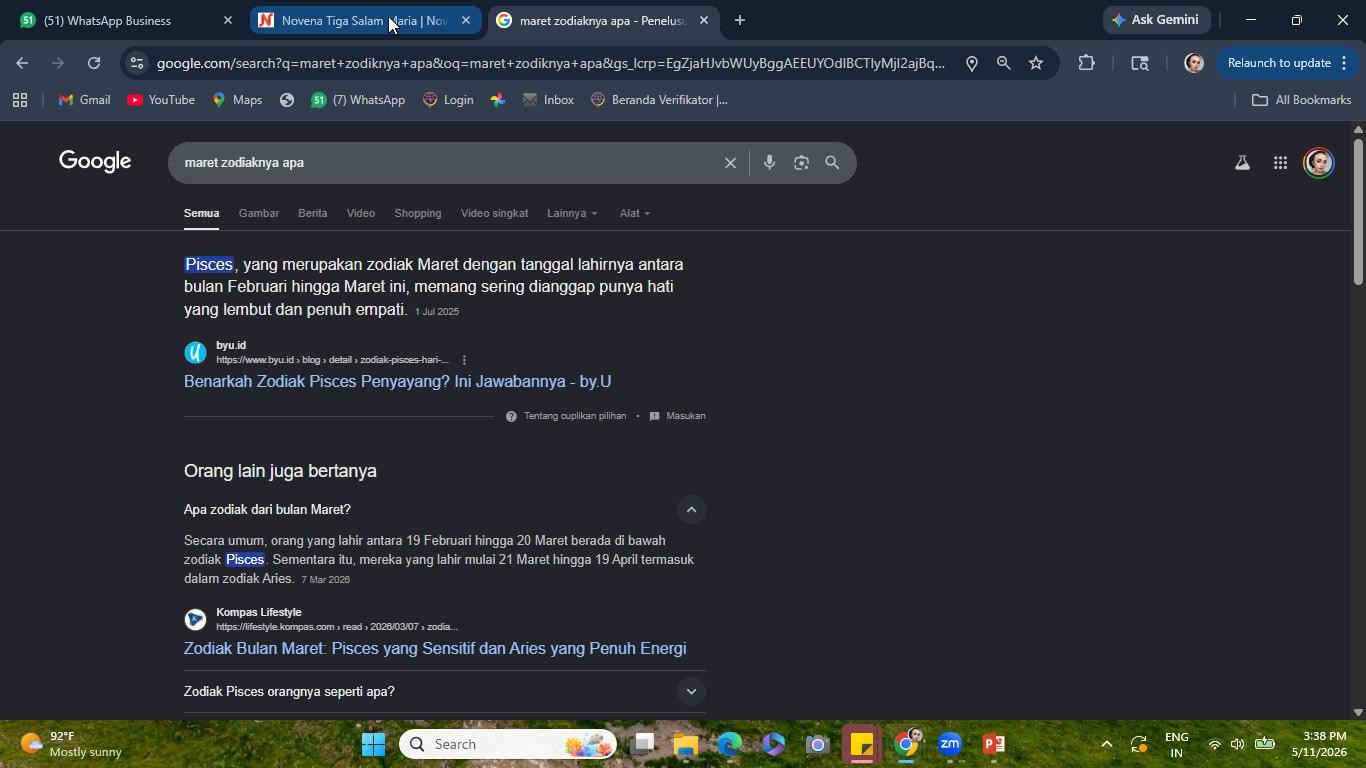
Task: Select the Gambar search filter
Action: tap(259, 213)
